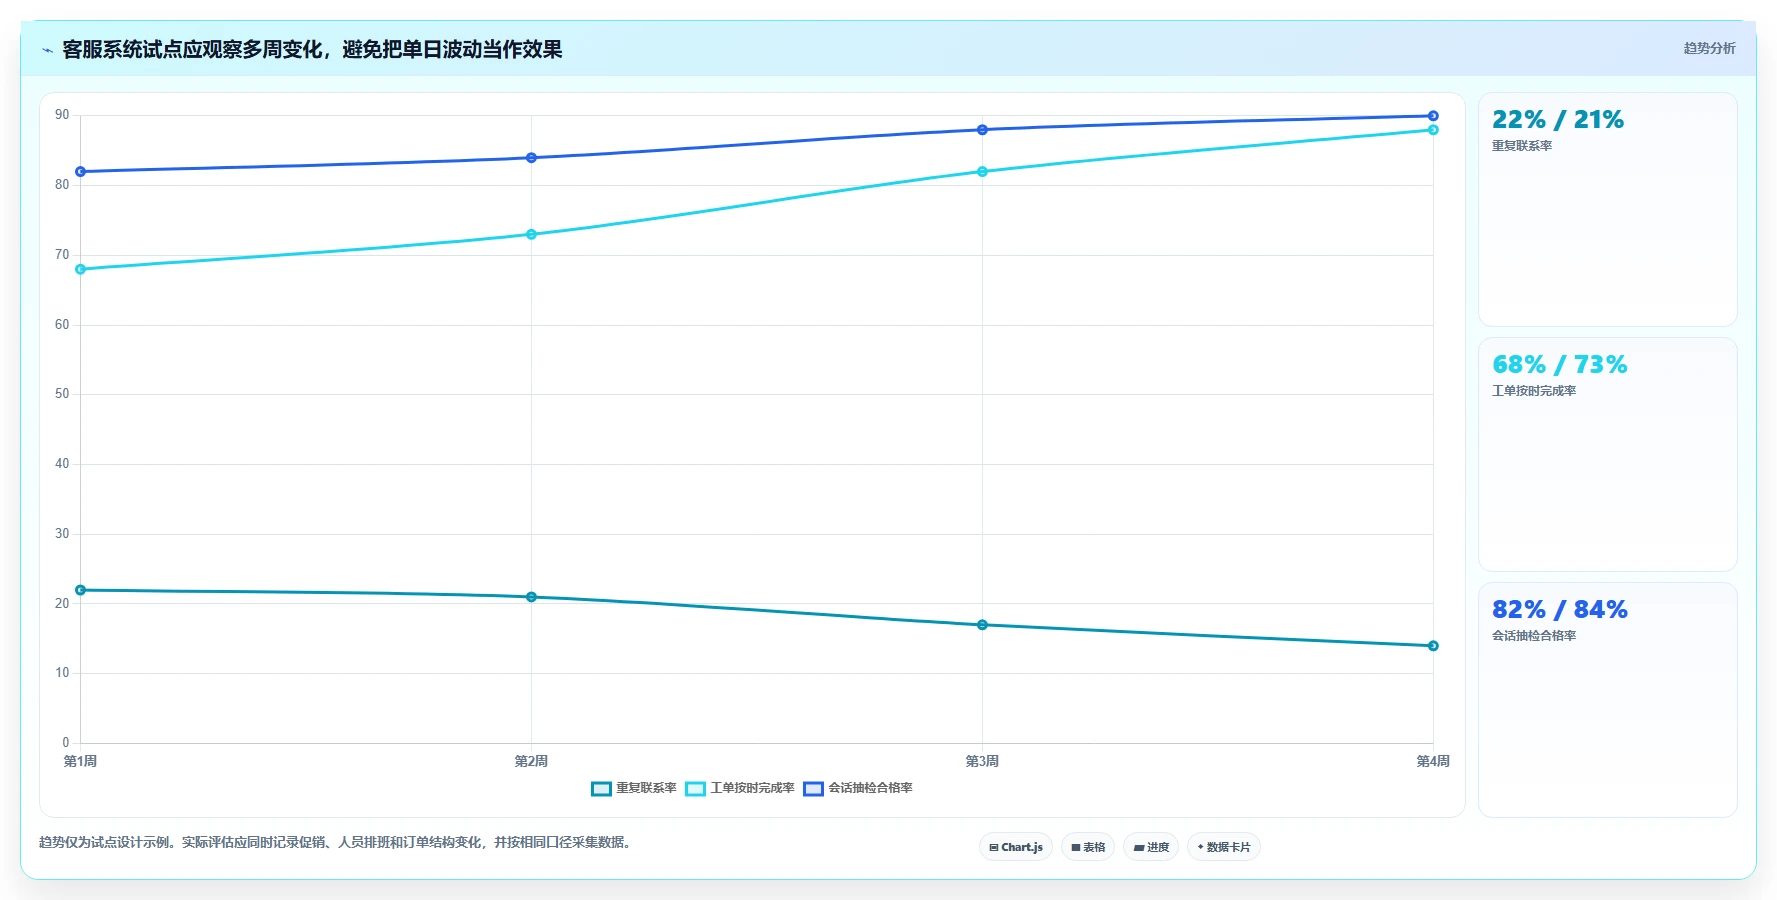Toggle the 重复联系率 legend item
The height and width of the screenshot is (900, 1777).
(x=633, y=788)
